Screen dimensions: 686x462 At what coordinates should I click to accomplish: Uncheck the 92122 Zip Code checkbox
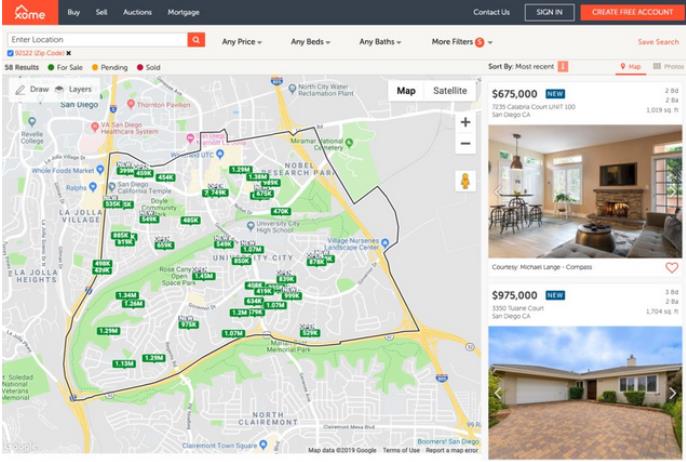pos(10,53)
